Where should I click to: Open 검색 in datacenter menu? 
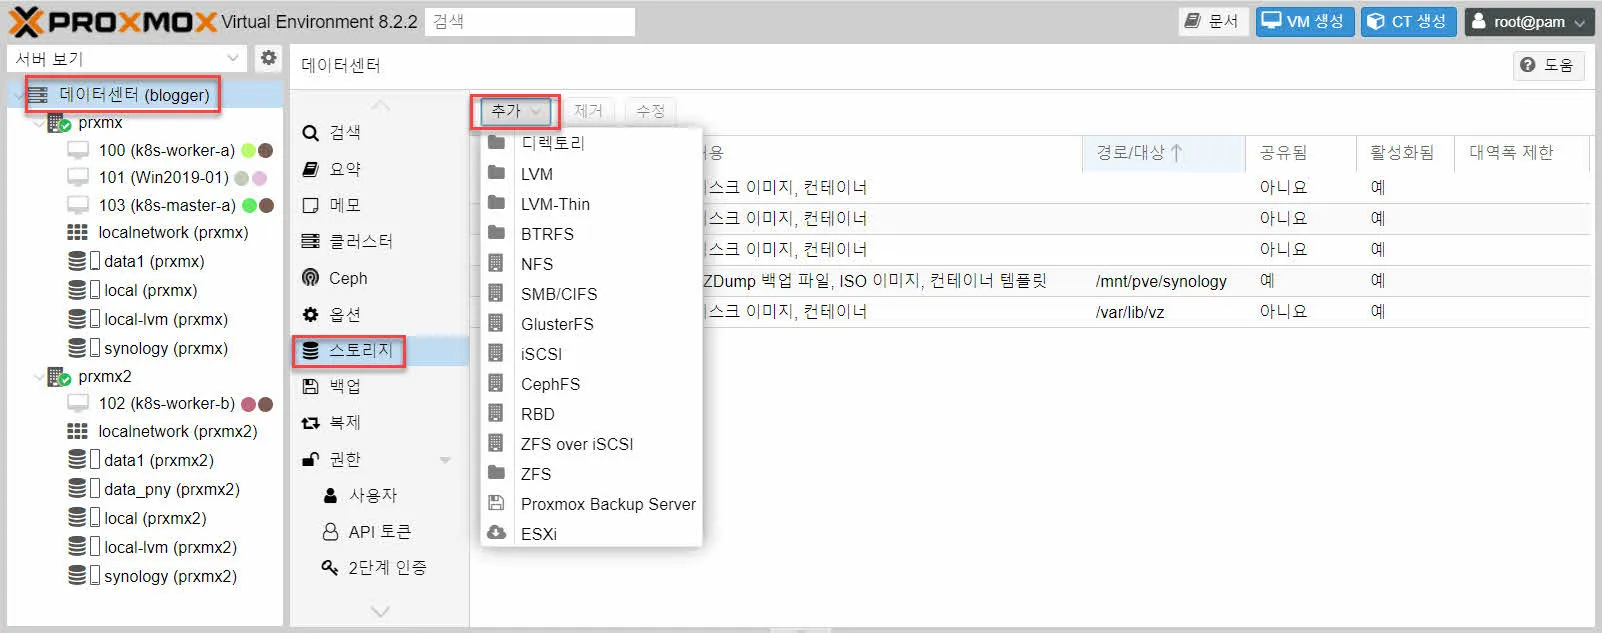click(380, 132)
